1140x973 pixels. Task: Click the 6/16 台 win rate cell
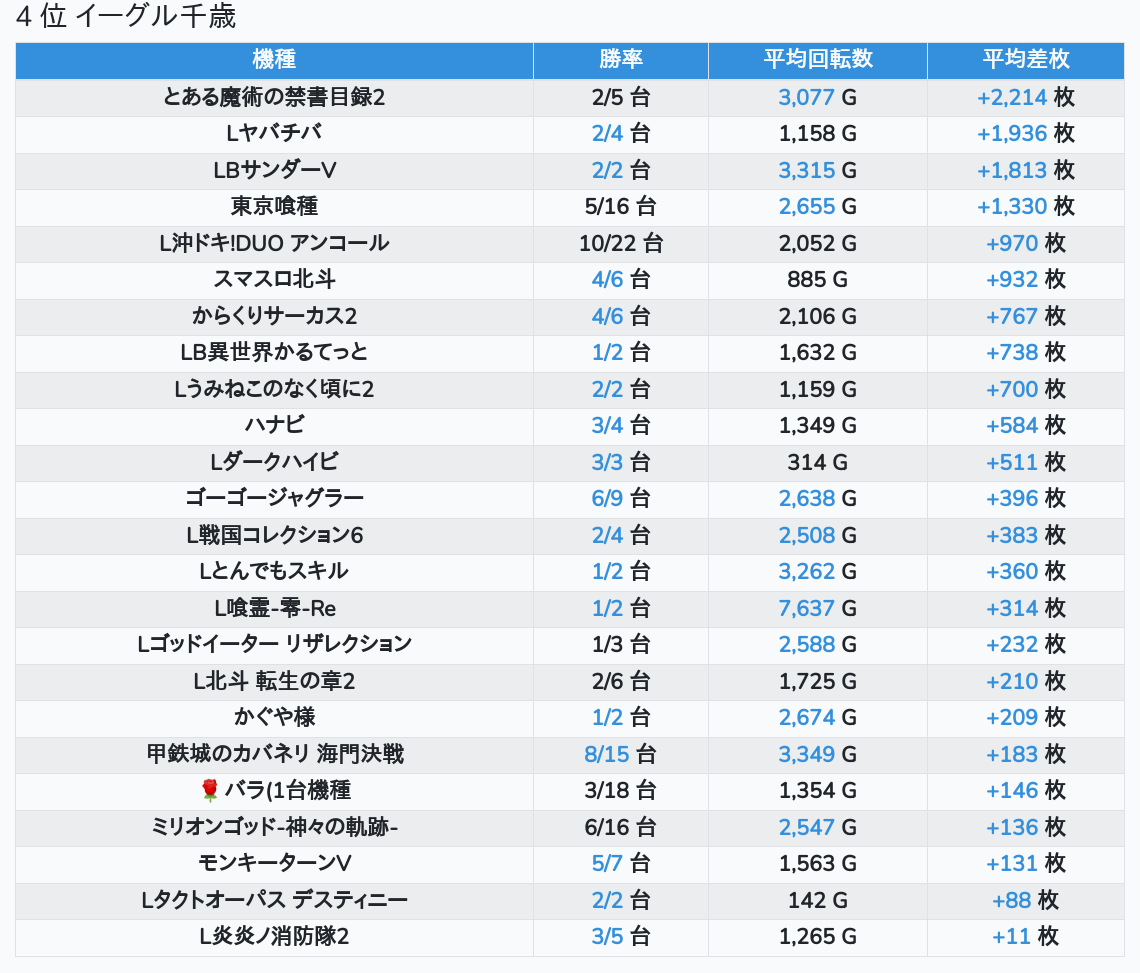click(x=620, y=828)
